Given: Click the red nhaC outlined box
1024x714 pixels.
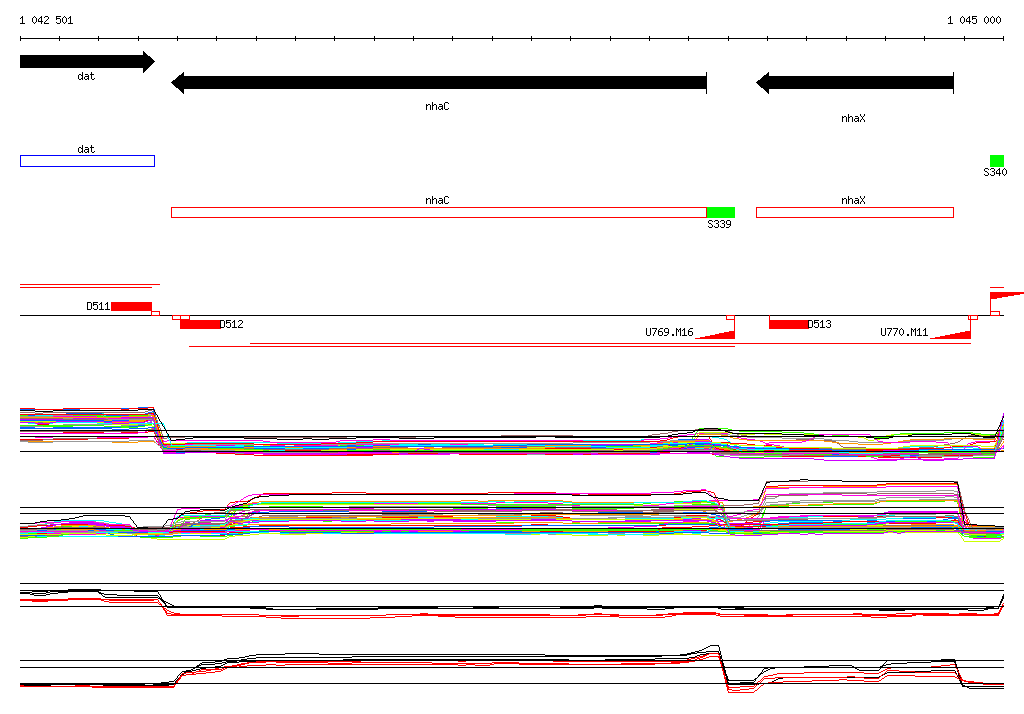Looking at the screenshot, I should point(439,212).
